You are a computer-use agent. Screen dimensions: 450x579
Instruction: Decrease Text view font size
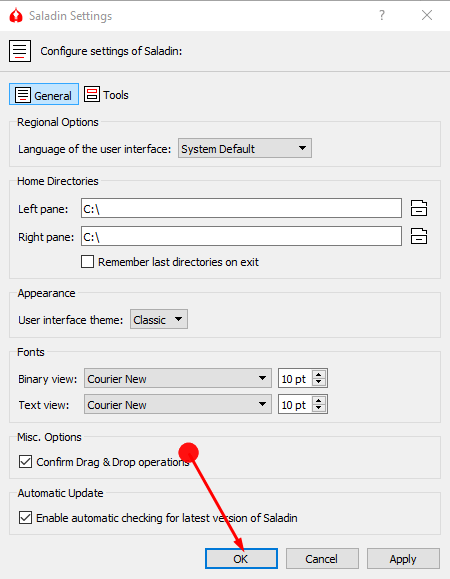pos(319,408)
